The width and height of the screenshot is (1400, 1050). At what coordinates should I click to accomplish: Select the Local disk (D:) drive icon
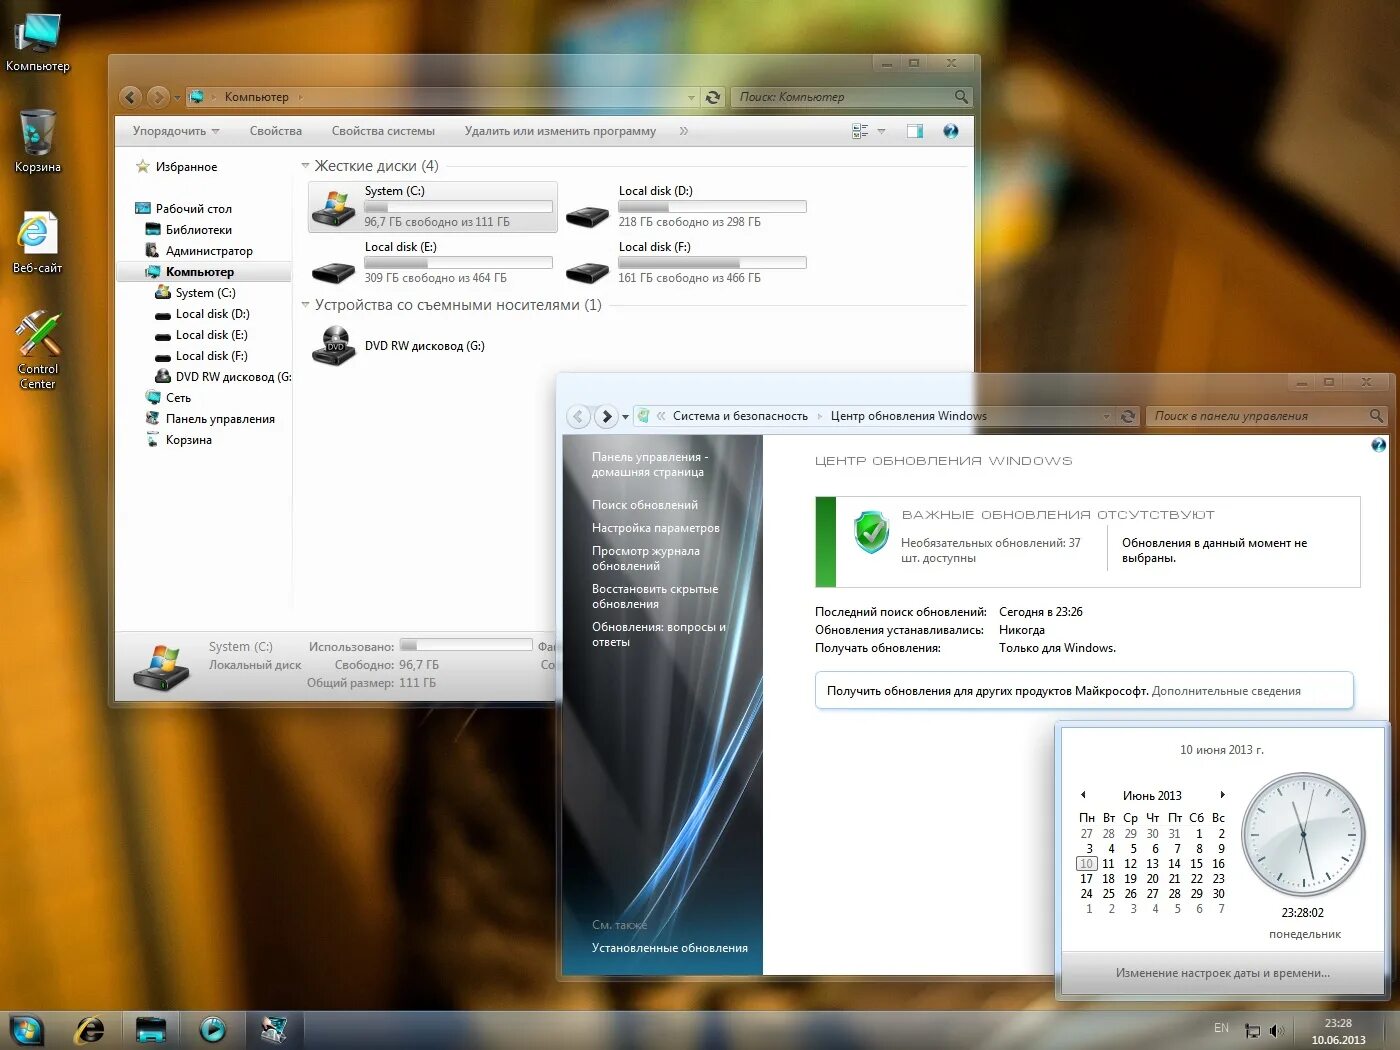[587, 215]
